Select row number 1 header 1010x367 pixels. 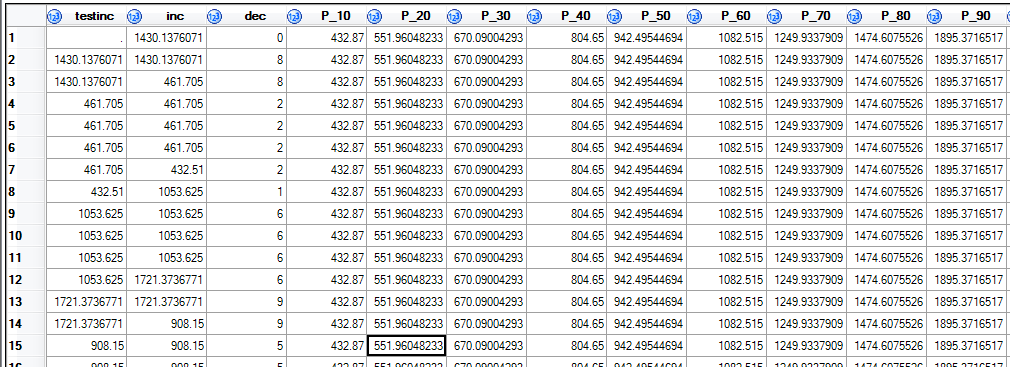tap(25, 38)
